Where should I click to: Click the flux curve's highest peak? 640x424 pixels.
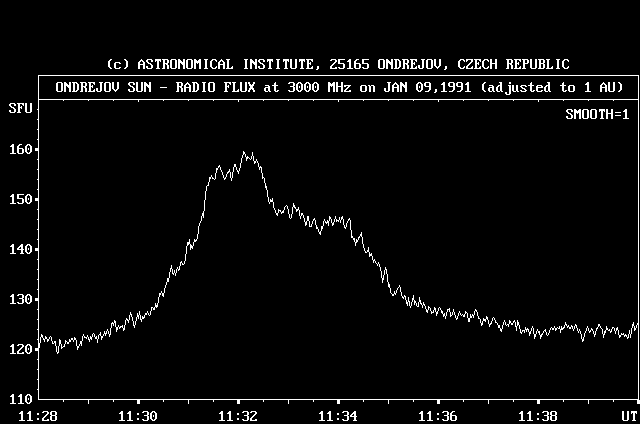point(245,153)
